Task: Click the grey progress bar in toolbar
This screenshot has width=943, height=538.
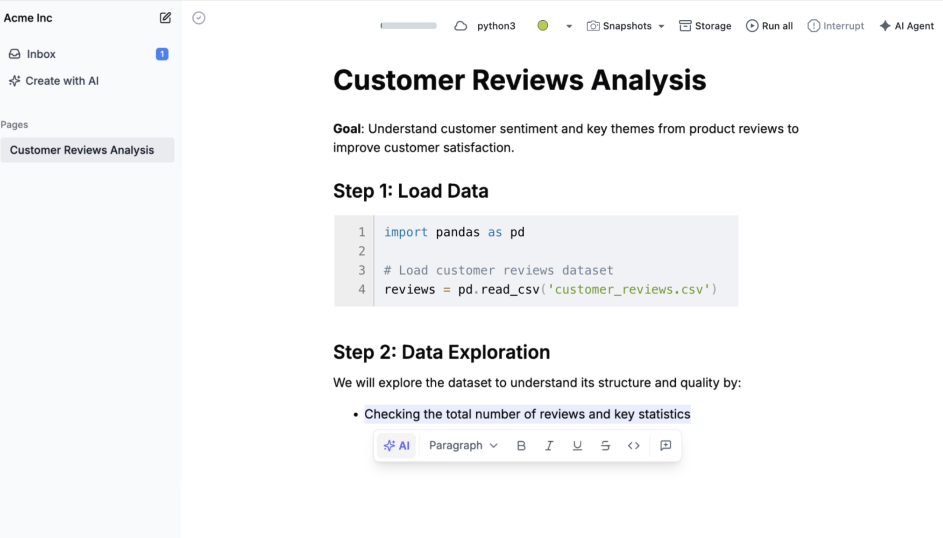Action: point(409,26)
